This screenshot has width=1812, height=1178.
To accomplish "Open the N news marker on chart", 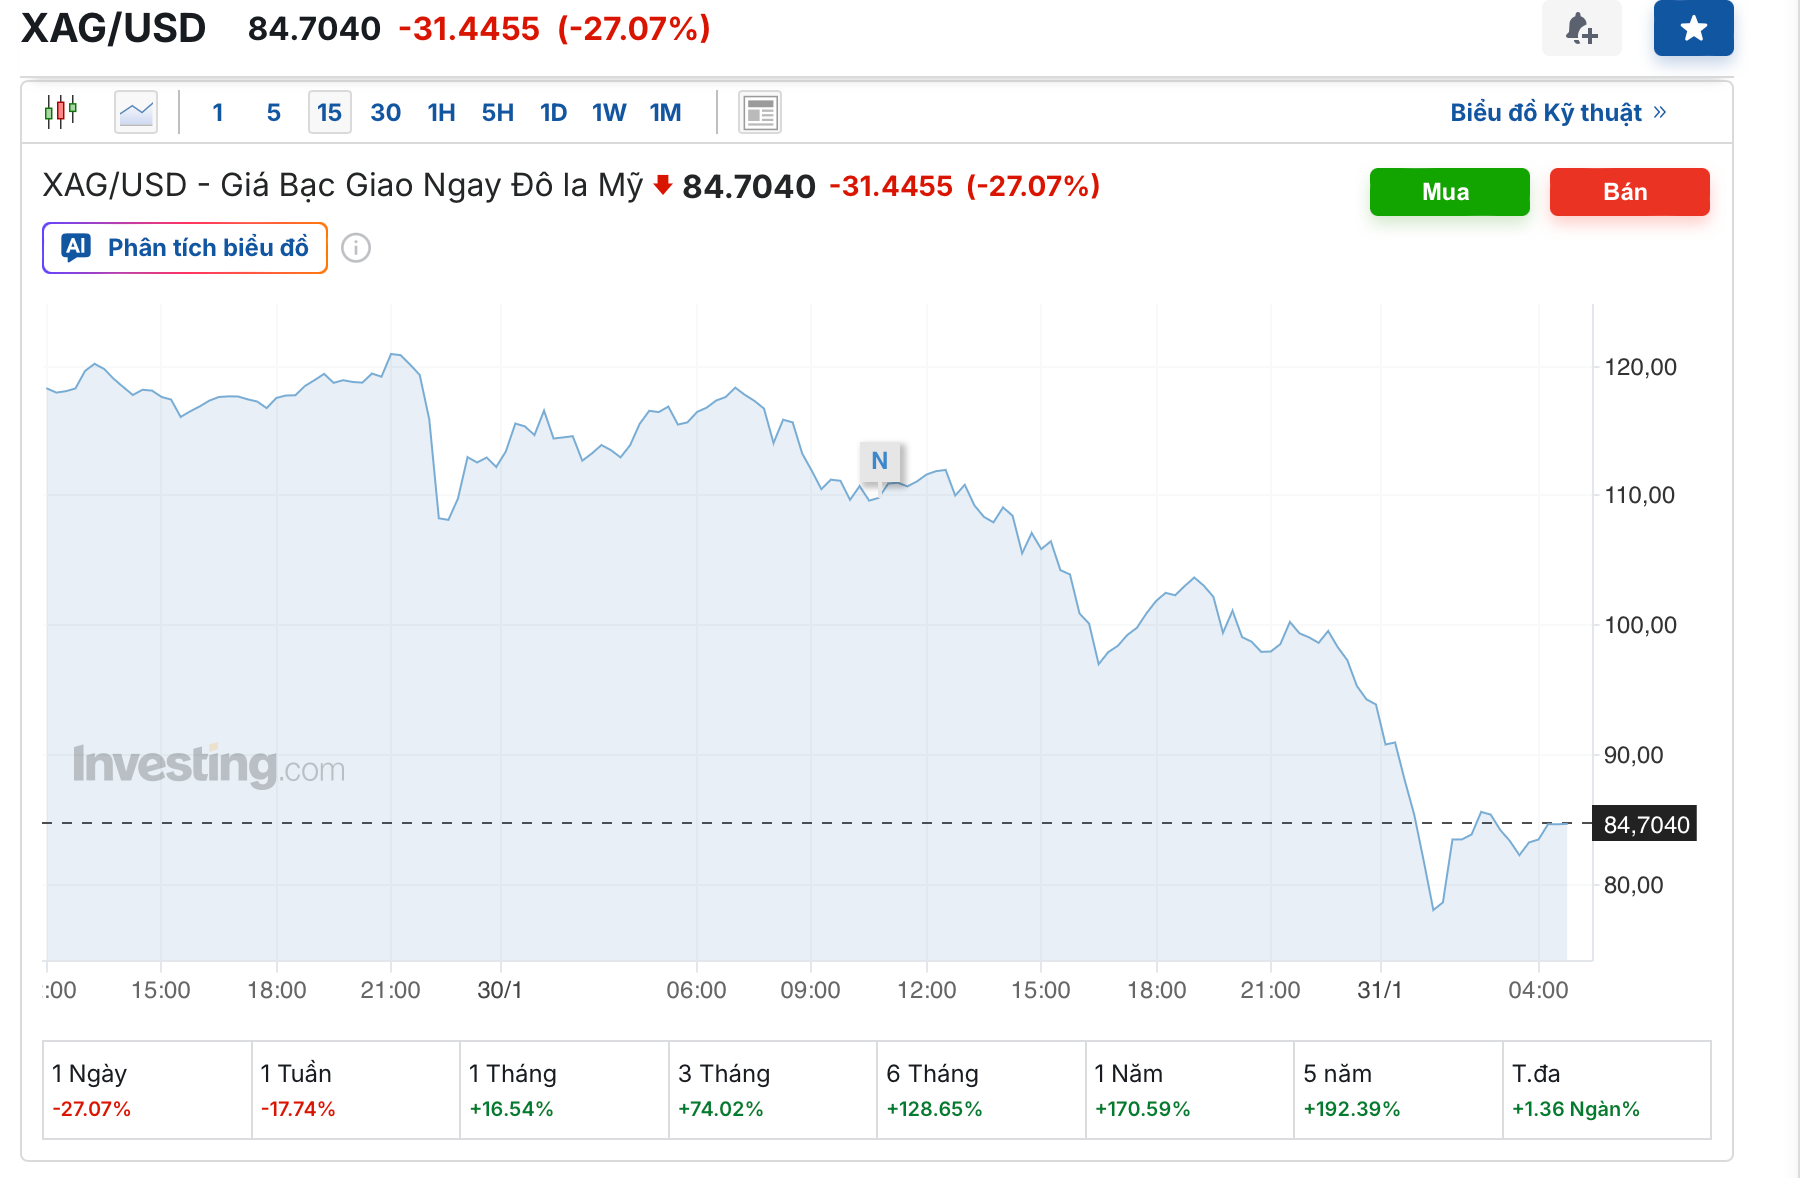I will click(x=880, y=461).
